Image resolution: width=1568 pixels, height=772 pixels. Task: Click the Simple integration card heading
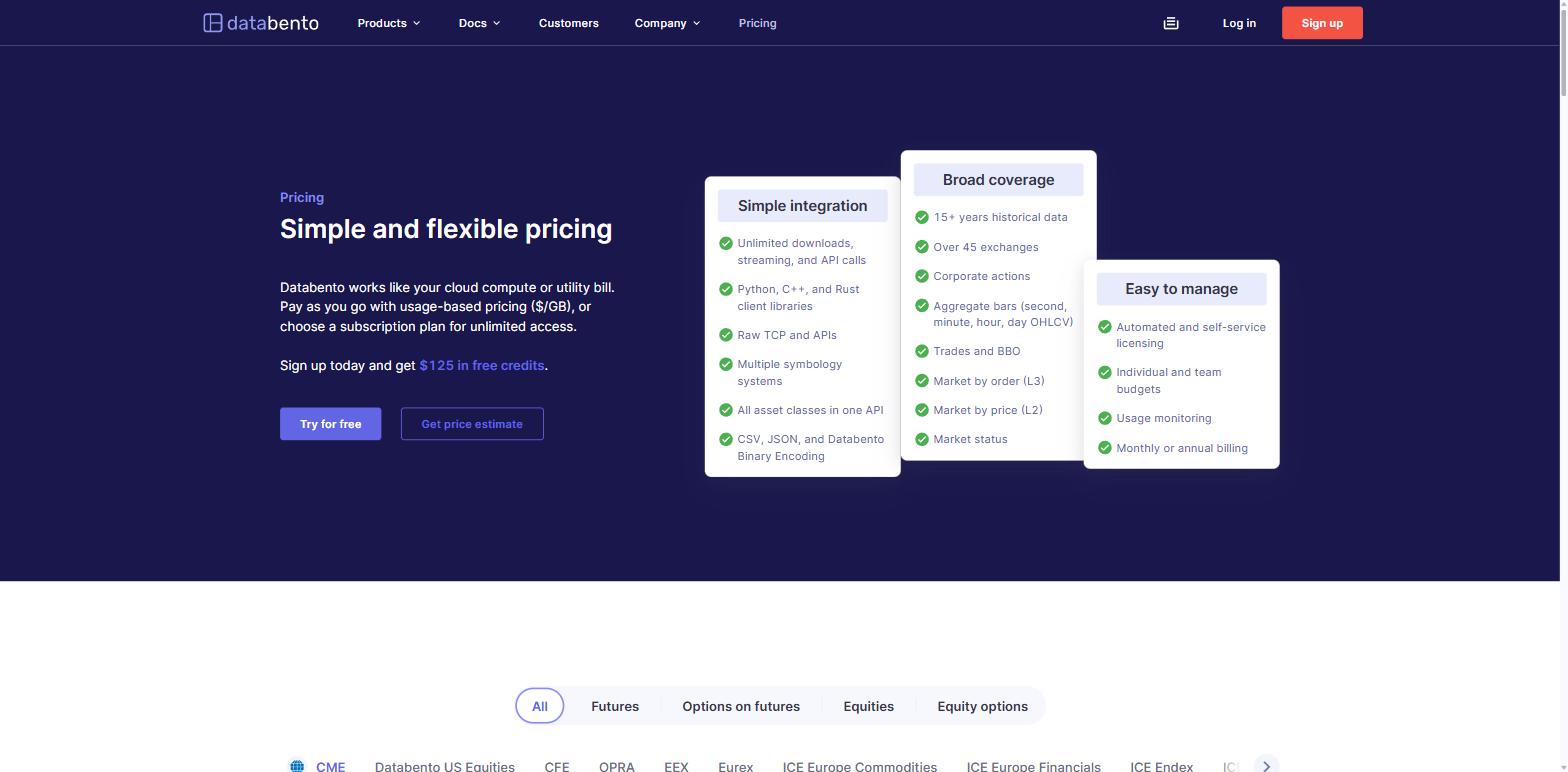tap(803, 206)
